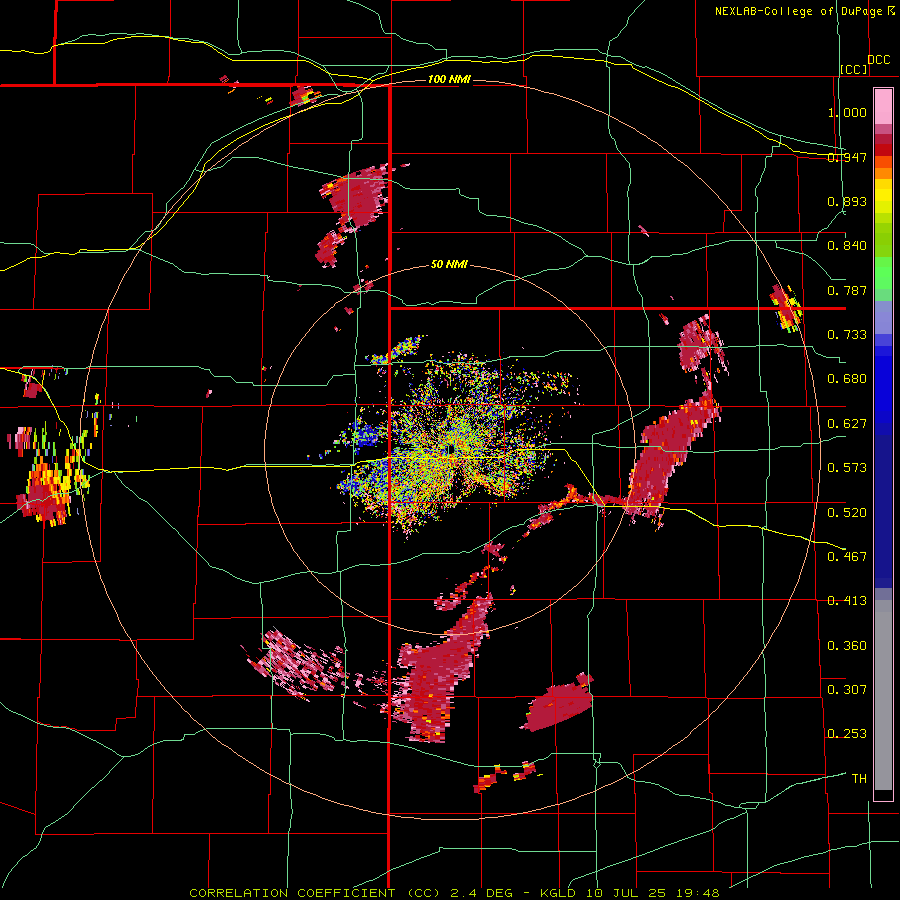This screenshot has width=900, height=900.
Task: Pick the light pink top segment of color bar
Action: [883, 106]
